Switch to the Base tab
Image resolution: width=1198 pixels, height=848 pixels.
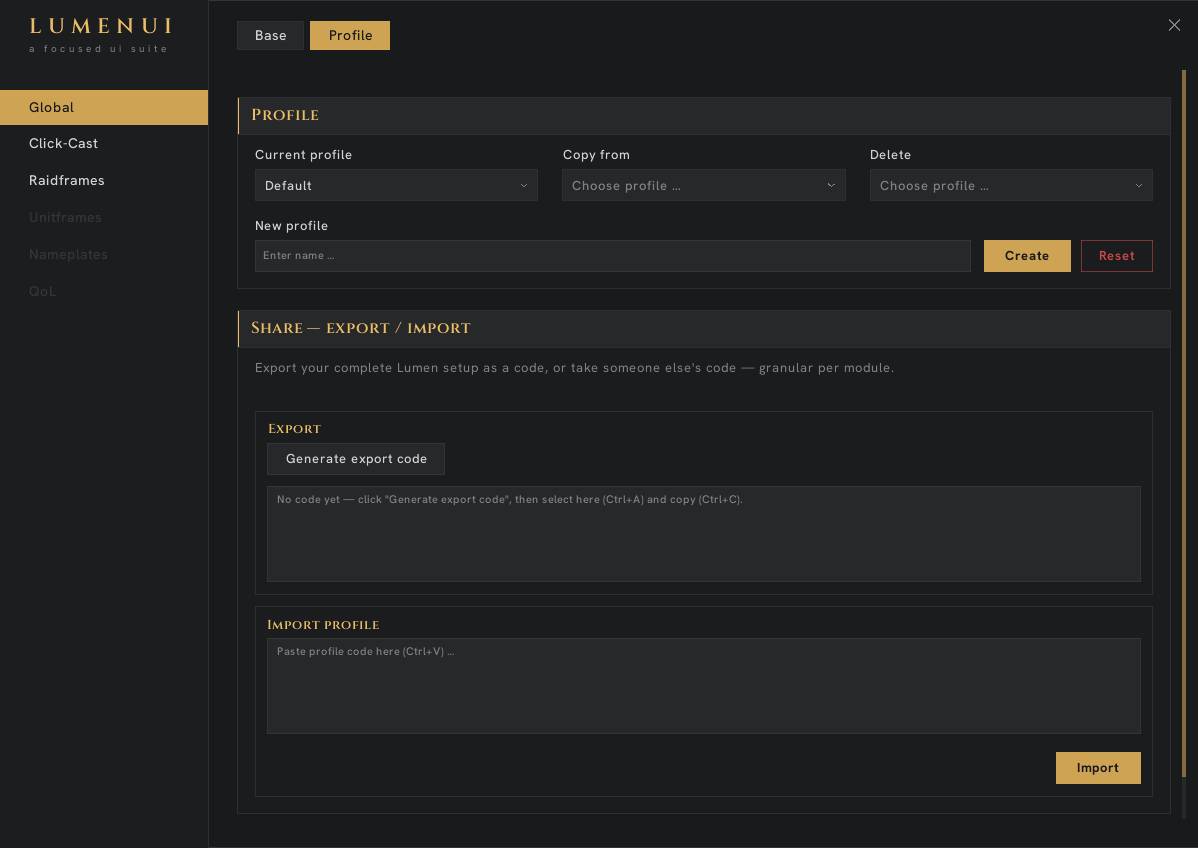pos(270,35)
